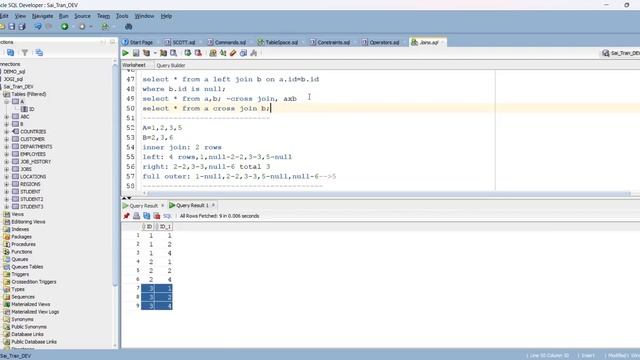The height and width of the screenshot is (360, 640).
Task: Click the Unshared SQL Worksheet icon
Action: pos(213,53)
